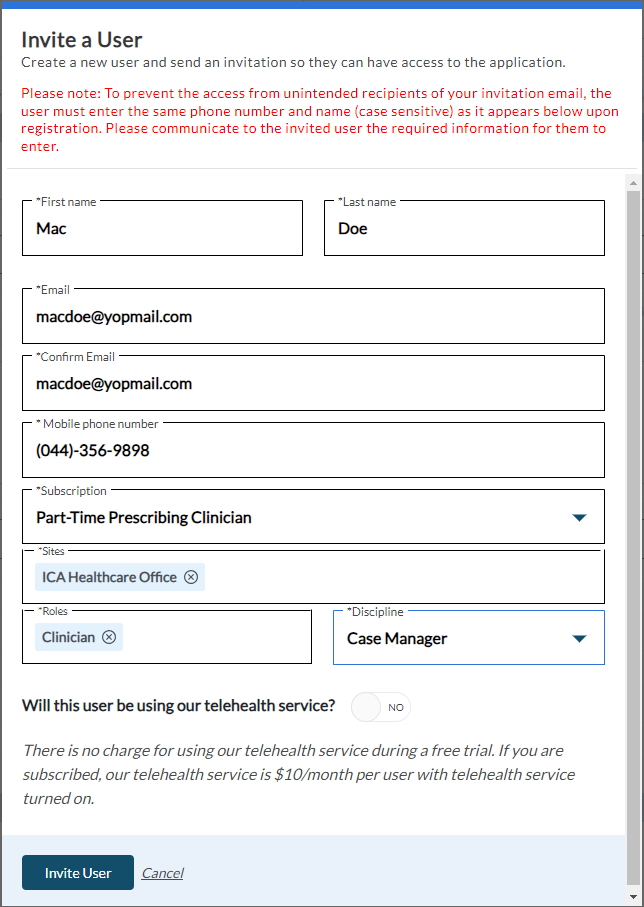Screen dimensions: 644x907
Task: Select the Confirm Email field
Action: pos(313,384)
